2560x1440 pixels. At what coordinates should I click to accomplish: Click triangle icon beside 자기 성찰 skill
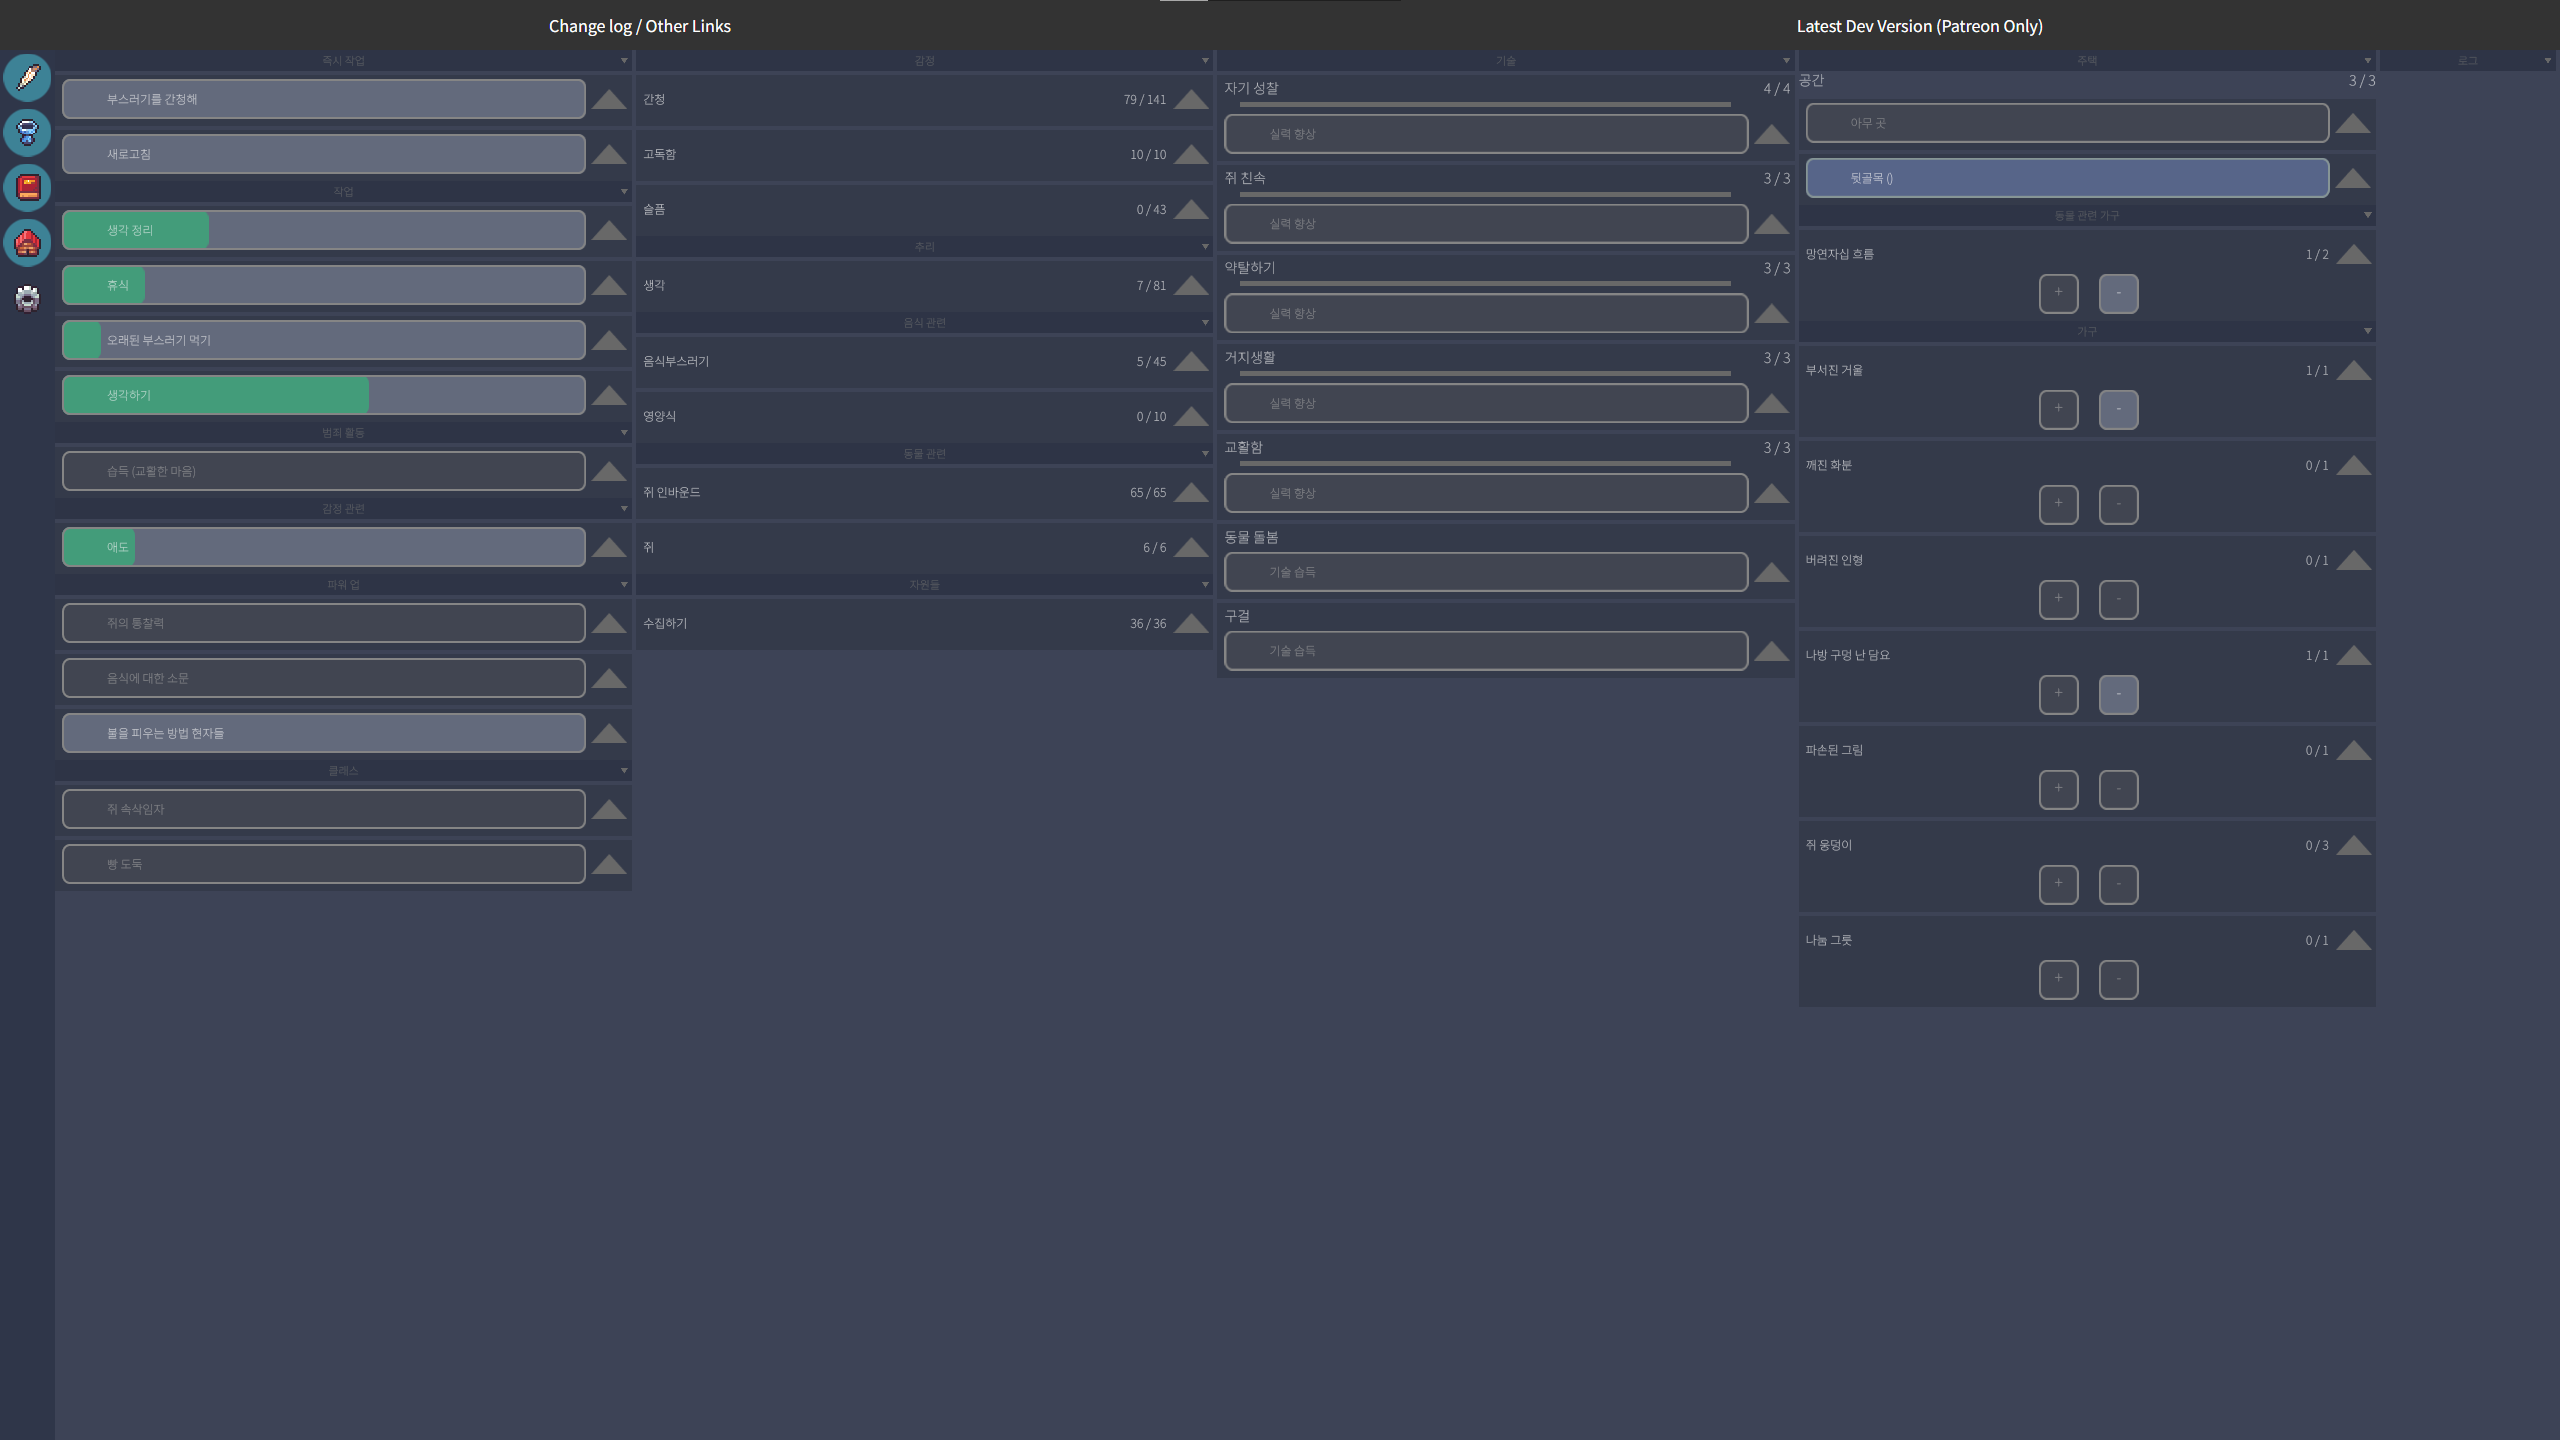(x=1771, y=134)
